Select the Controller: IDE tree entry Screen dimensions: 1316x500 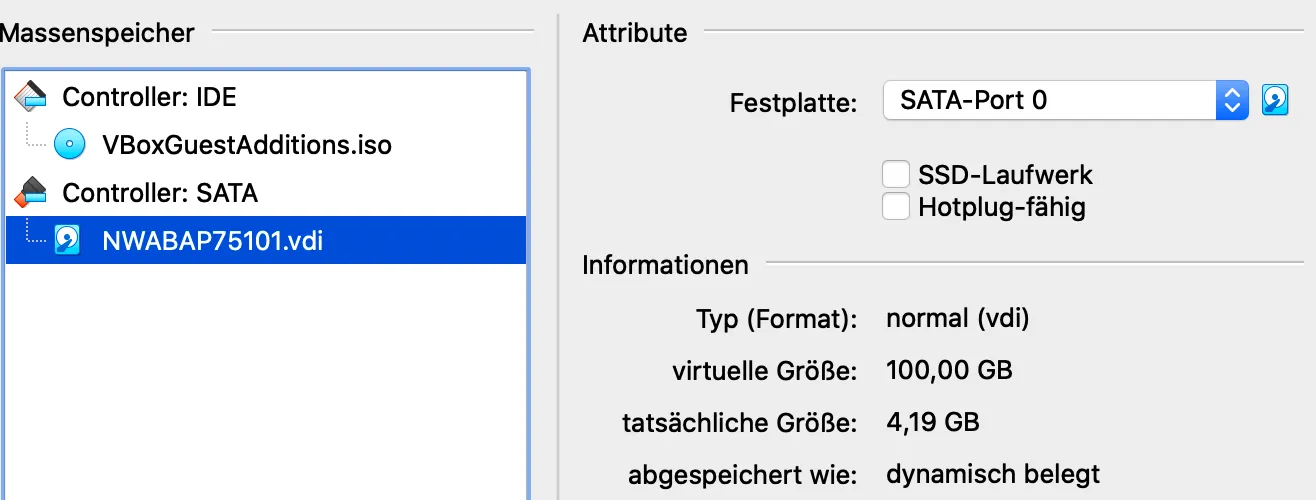[x=149, y=97]
